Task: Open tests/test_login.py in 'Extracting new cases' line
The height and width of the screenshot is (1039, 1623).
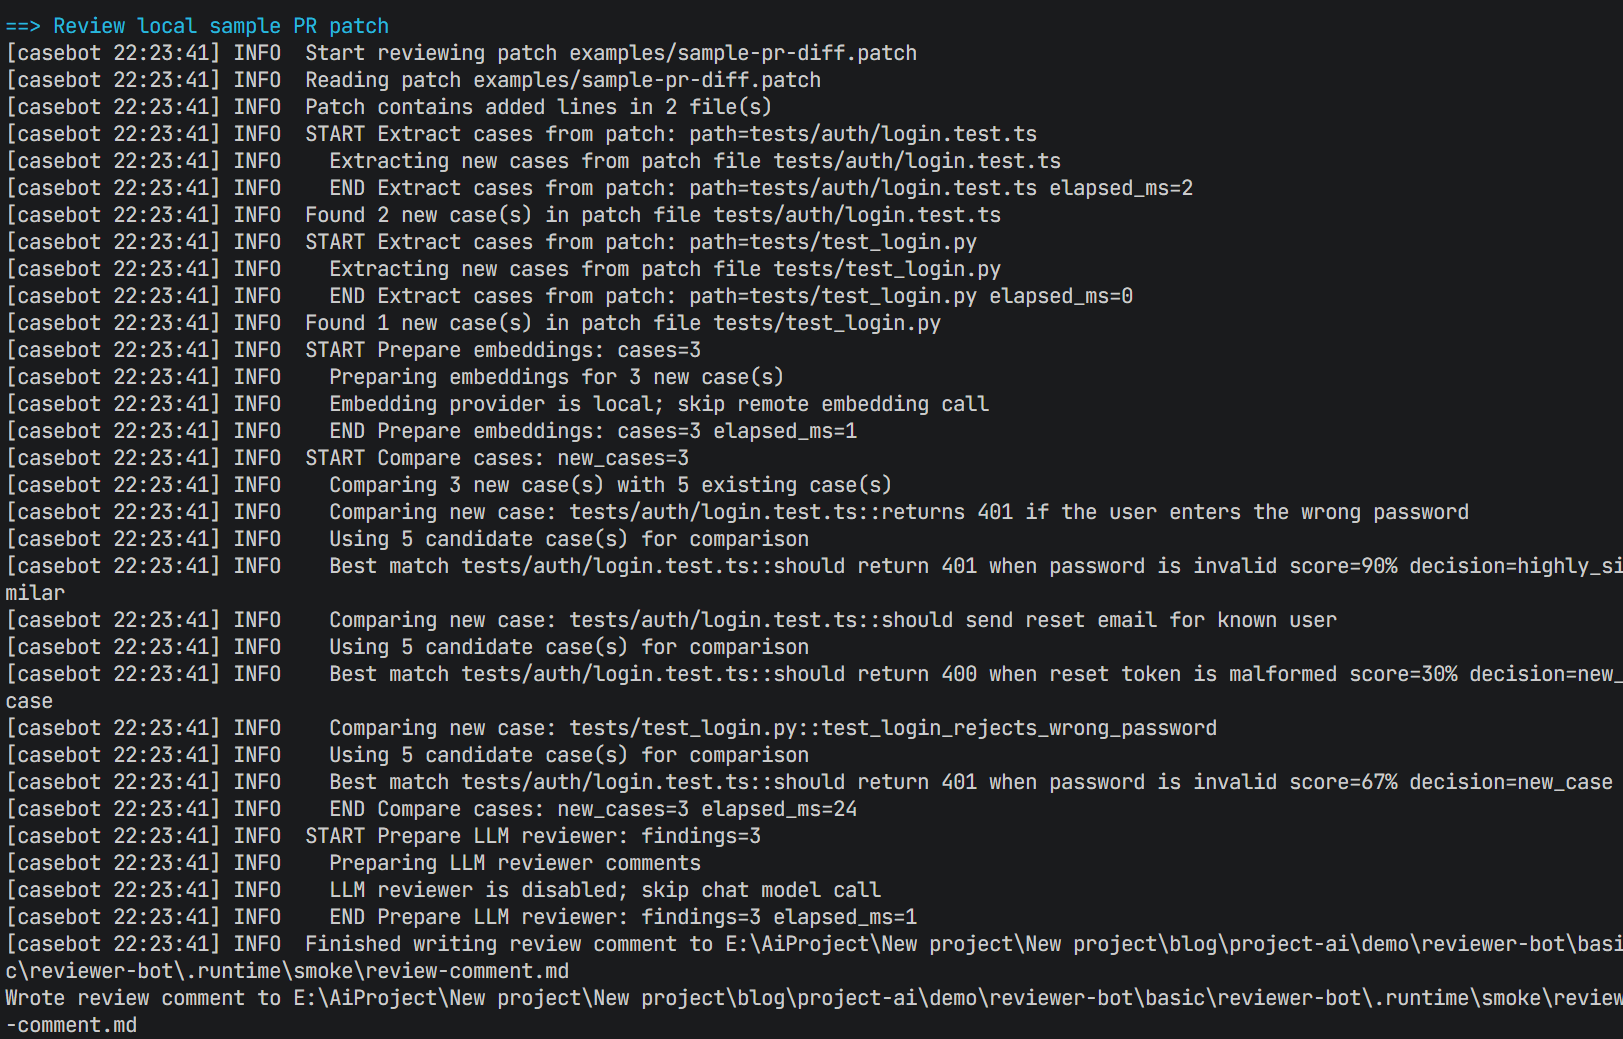Action: click(x=887, y=269)
